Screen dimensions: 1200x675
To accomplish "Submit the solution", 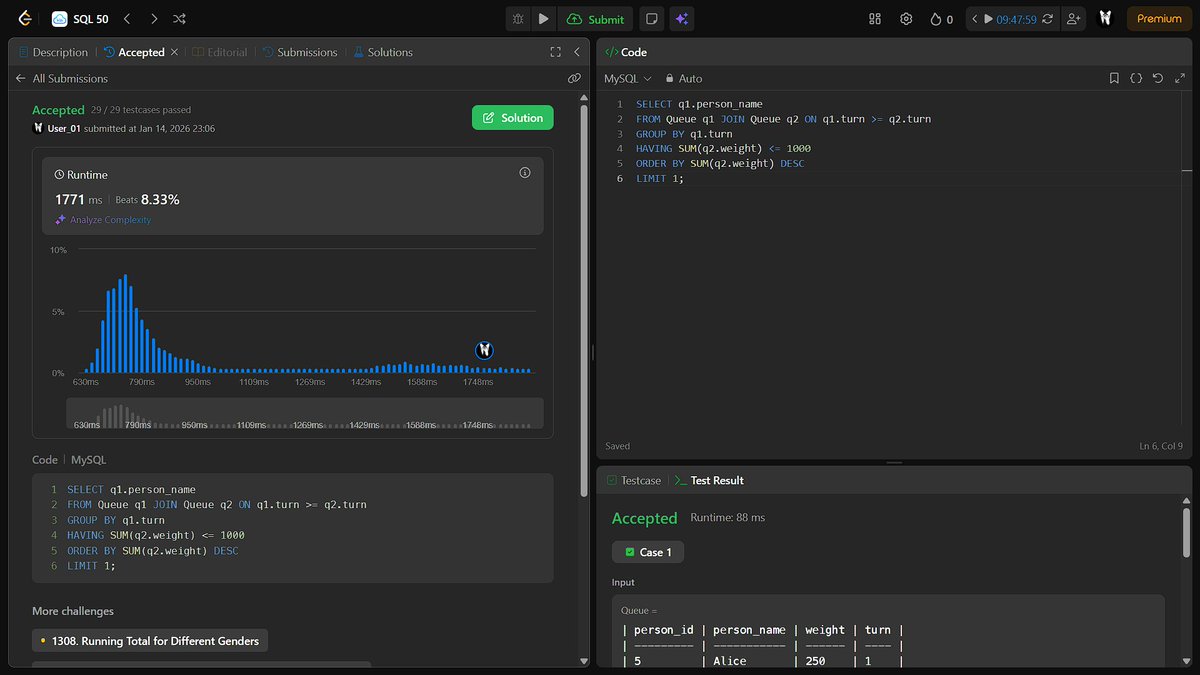I will point(596,18).
